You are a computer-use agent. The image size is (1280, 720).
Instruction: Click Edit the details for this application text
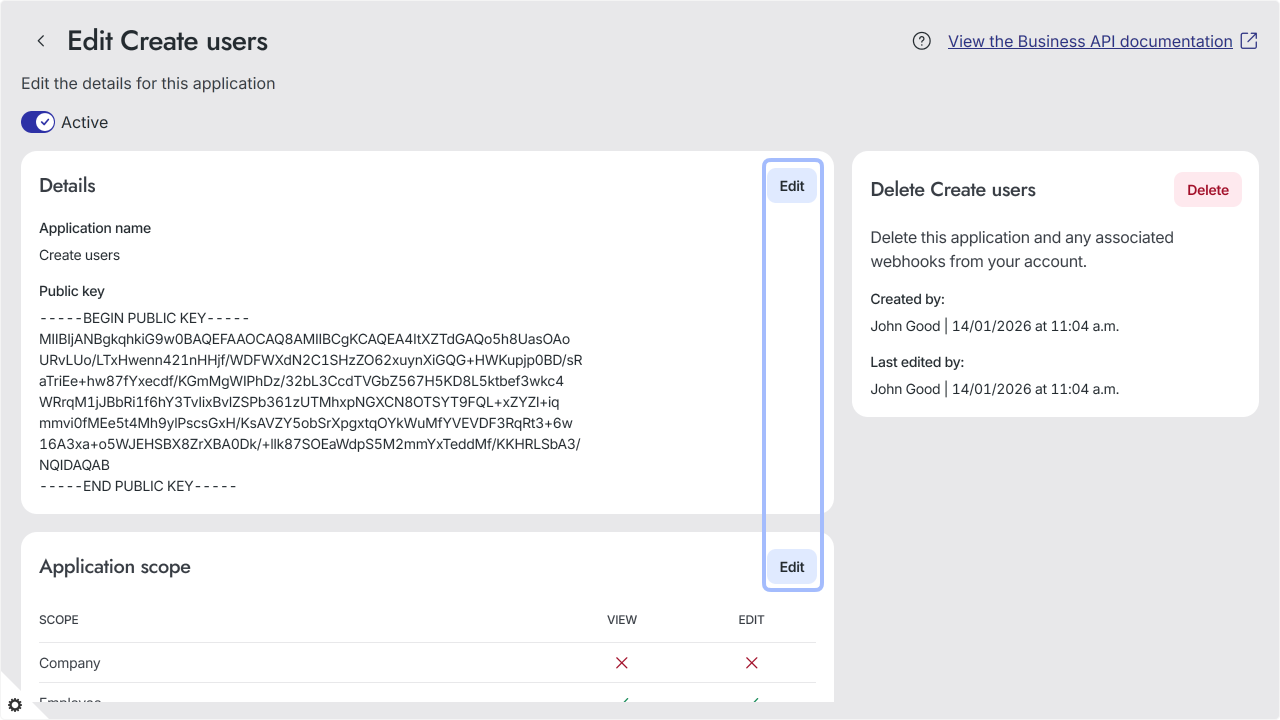(x=148, y=83)
